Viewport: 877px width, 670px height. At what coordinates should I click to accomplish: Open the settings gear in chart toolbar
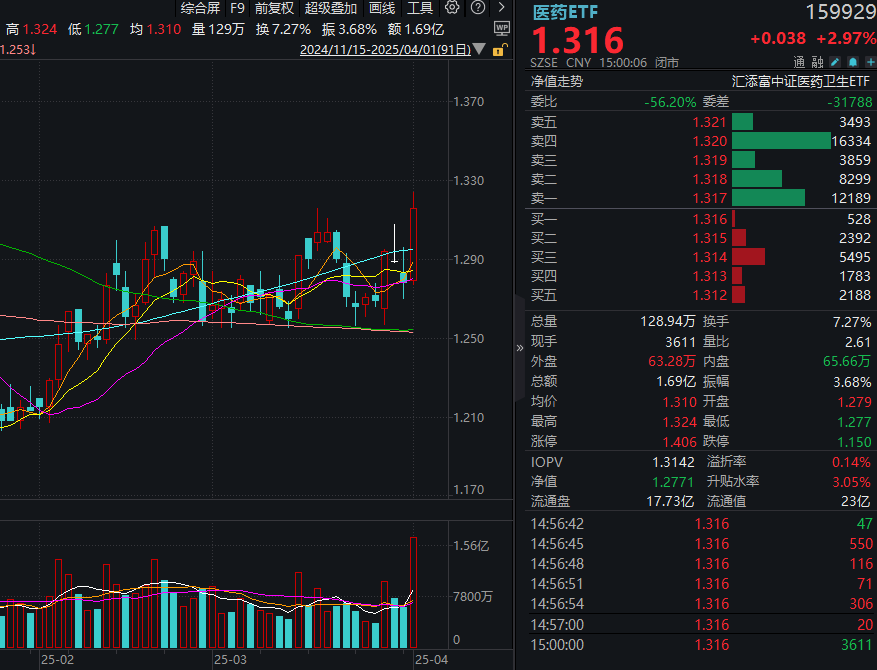click(x=452, y=8)
